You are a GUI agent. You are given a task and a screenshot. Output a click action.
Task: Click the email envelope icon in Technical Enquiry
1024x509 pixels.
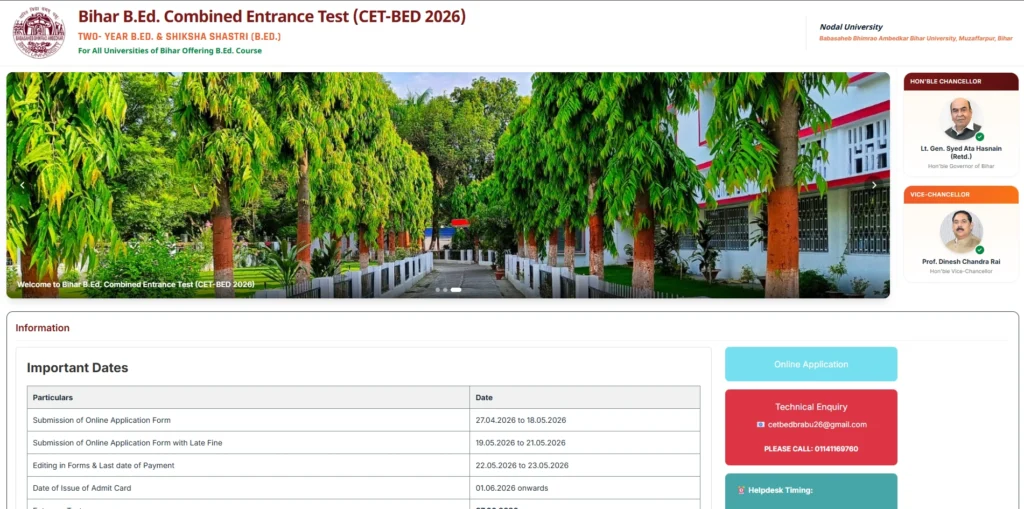(x=760, y=425)
